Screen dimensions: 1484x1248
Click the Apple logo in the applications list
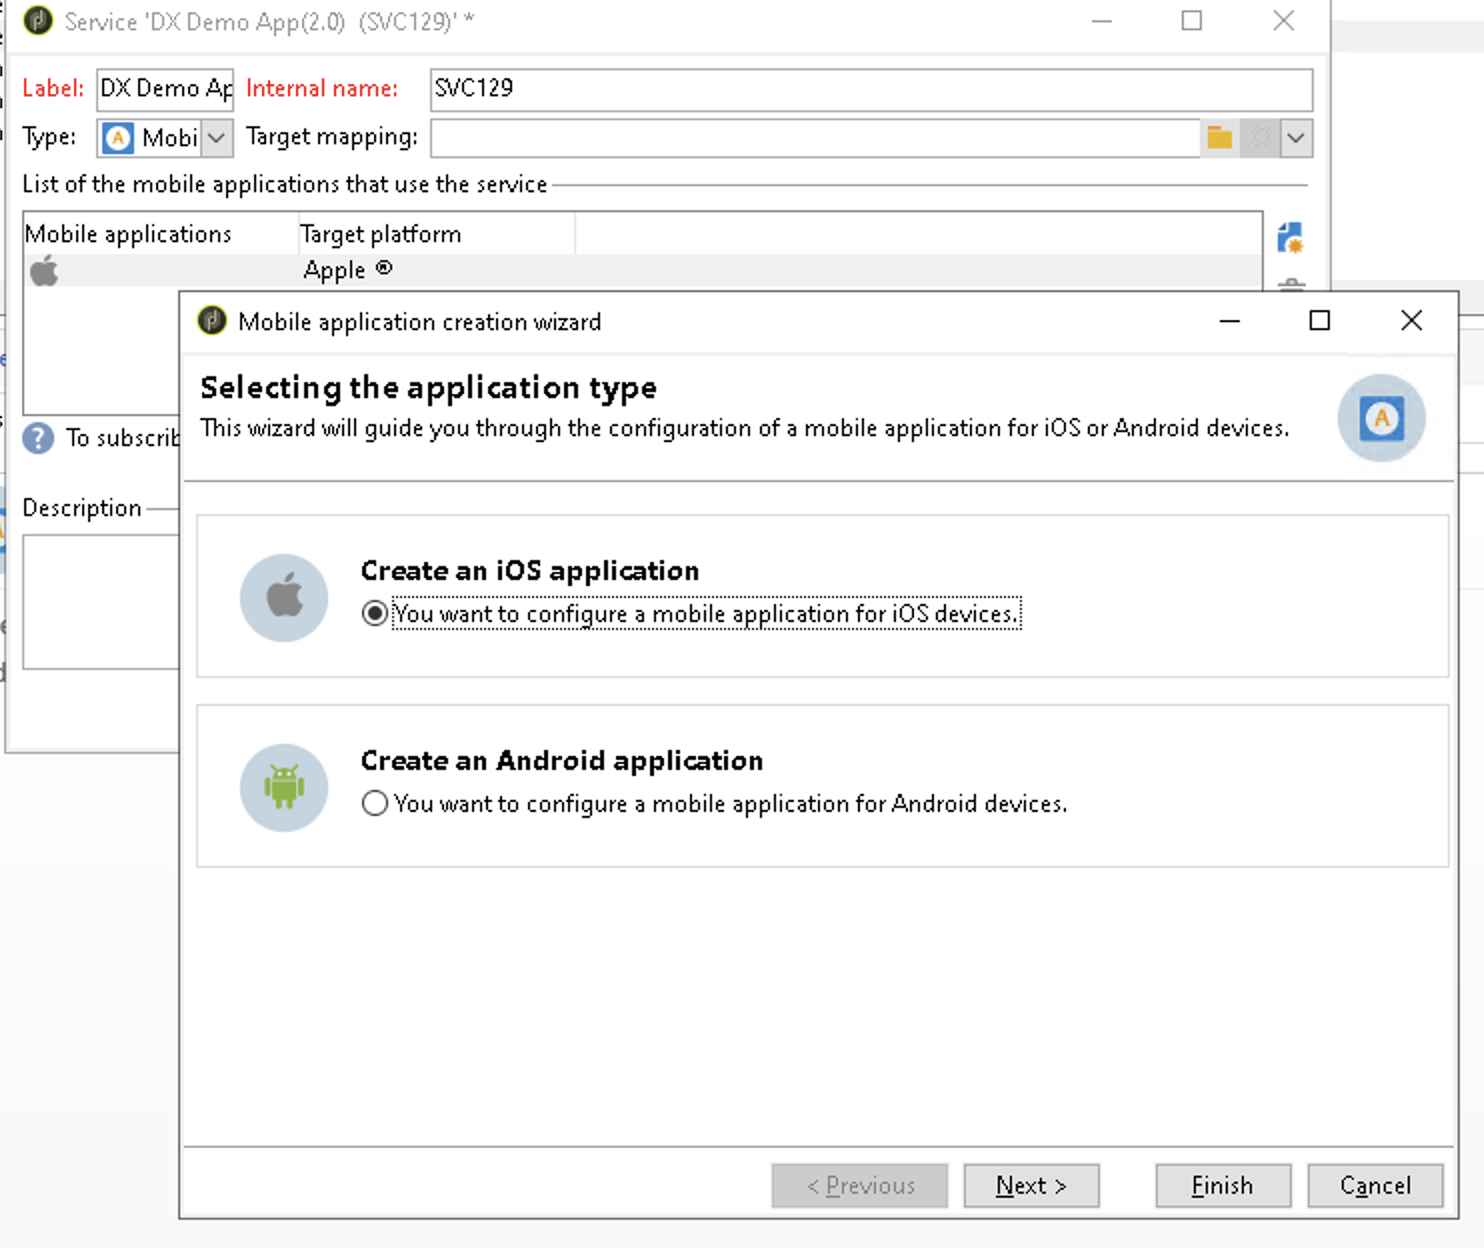pos(44,271)
